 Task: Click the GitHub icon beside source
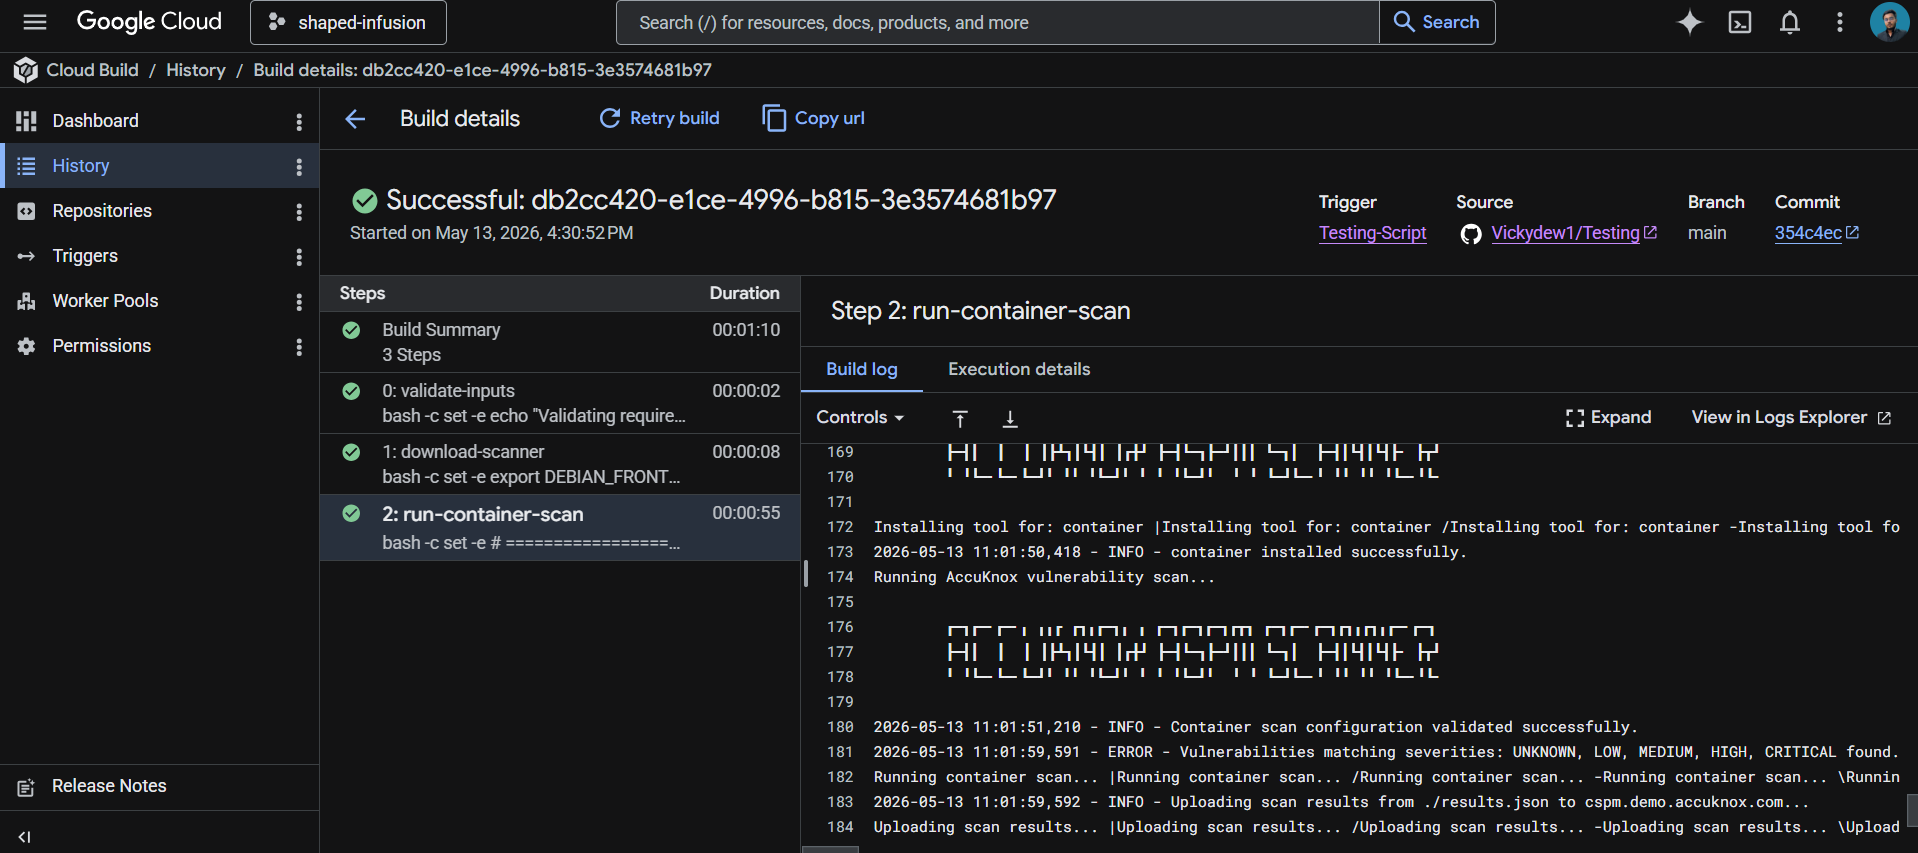tap(1470, 234)
